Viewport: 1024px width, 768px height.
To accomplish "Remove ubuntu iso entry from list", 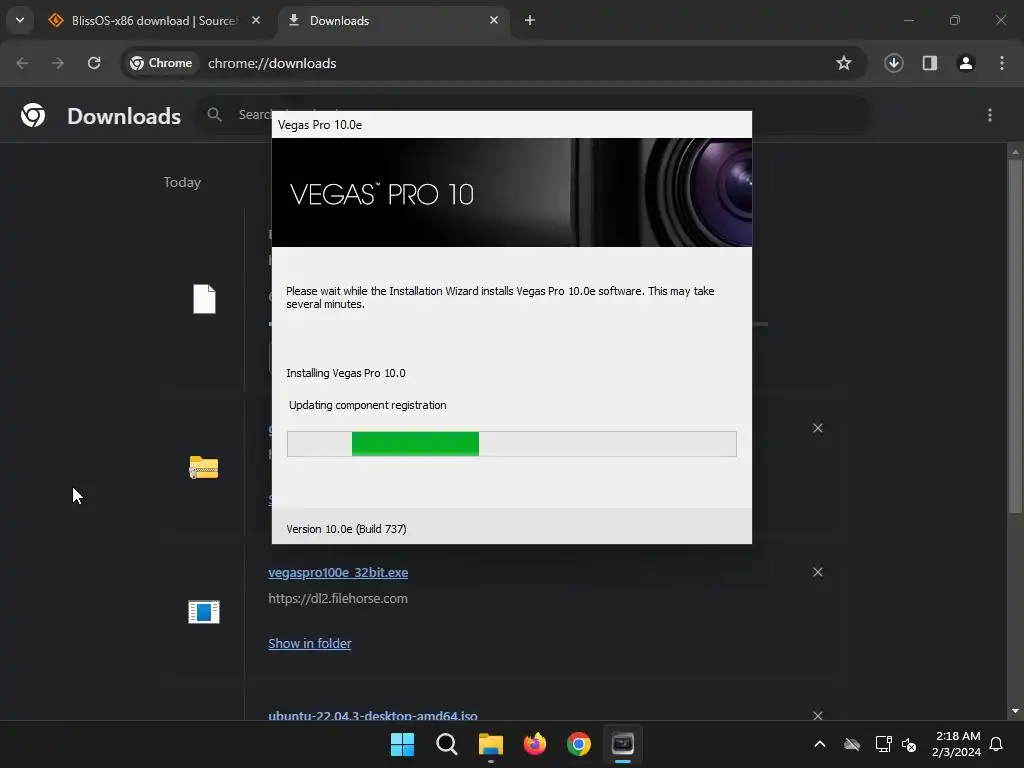I will pyautogui.click(x=818, y=715).
